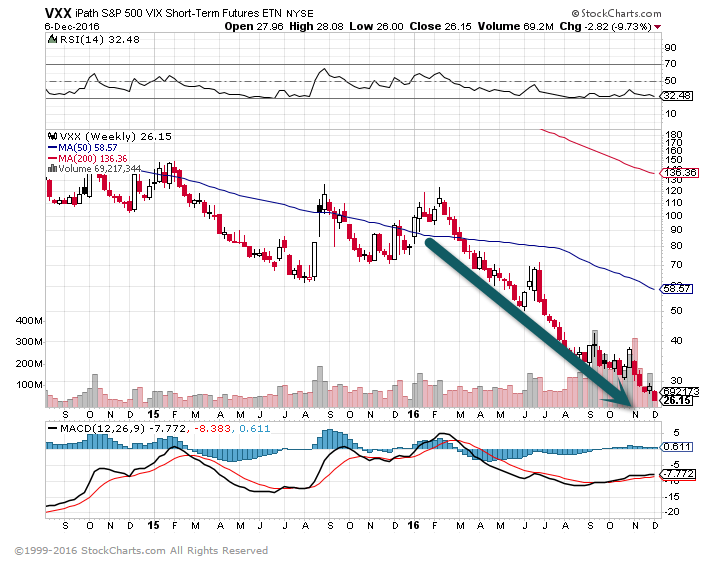Viewport: 728px width, 569px height.
Task: Click the candlestick icon before VXX (Weekly)
Action: [x=52, y=136]
